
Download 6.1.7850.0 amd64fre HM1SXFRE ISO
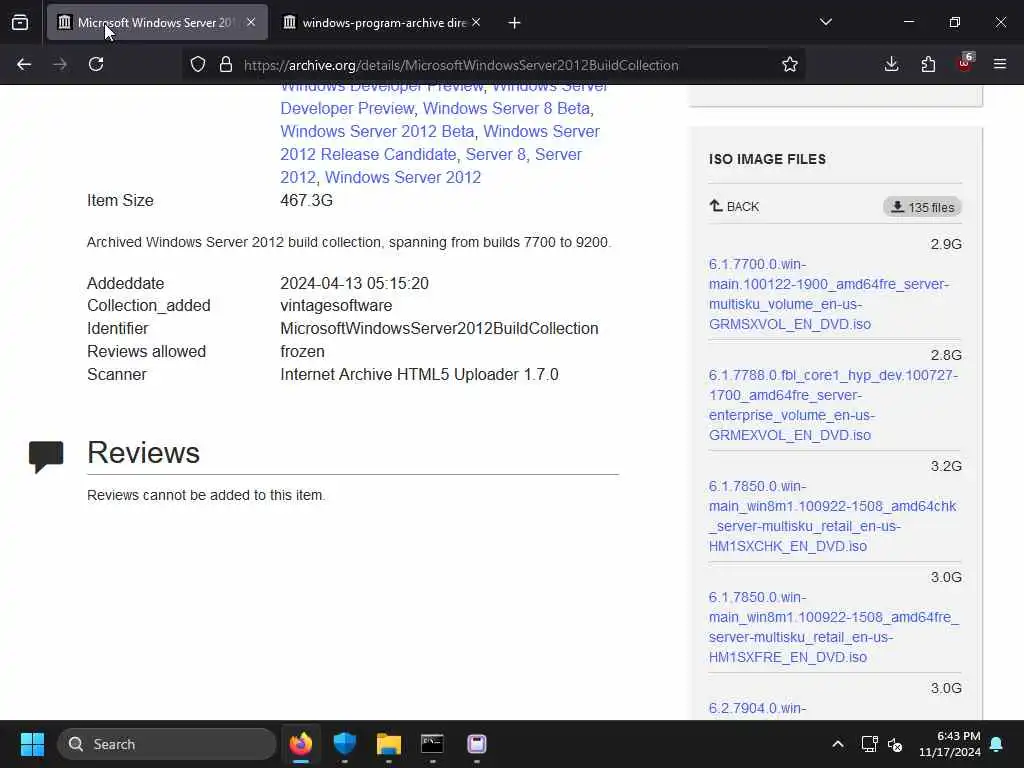pyautogui.click(x=834, y=627)
